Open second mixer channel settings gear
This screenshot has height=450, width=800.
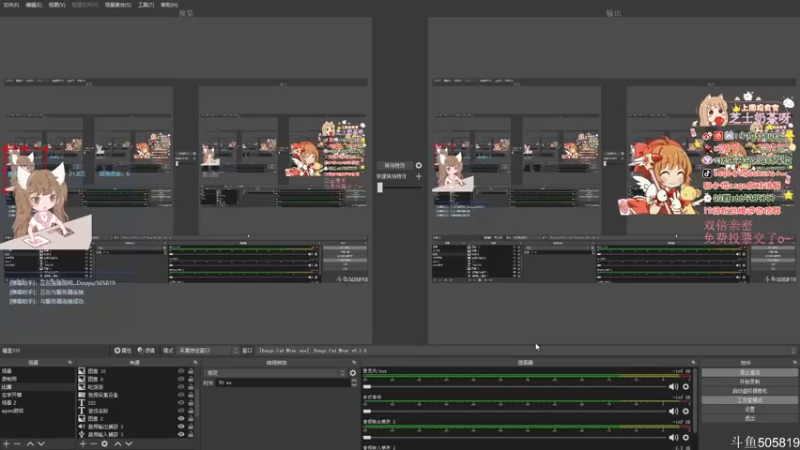(x=686, y=411)
